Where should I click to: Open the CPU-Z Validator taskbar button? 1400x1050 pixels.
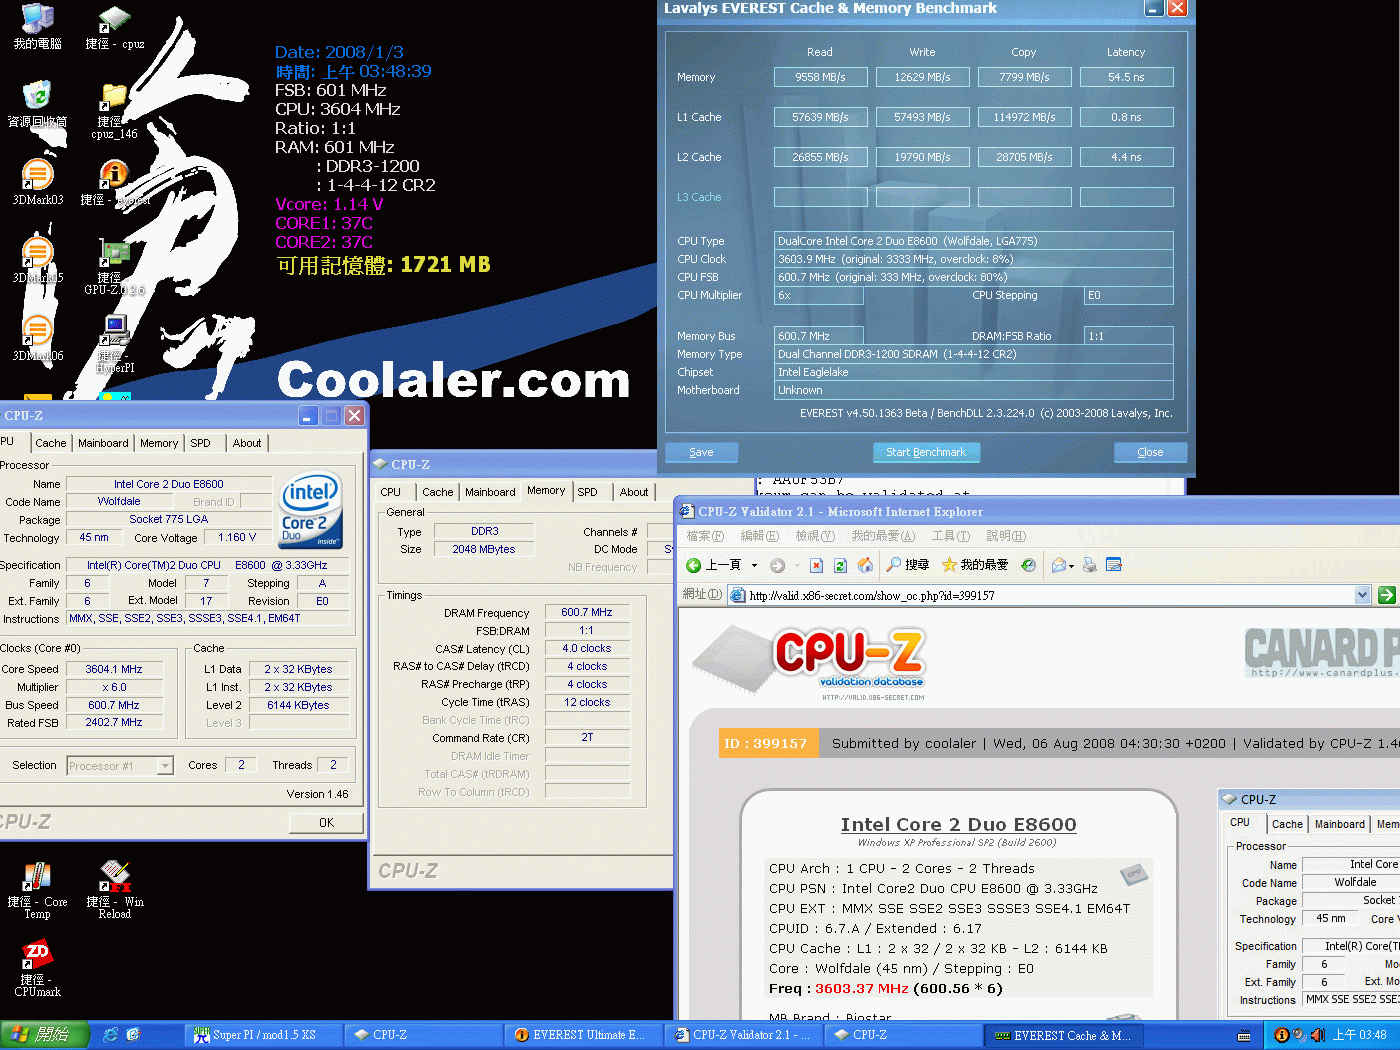743,1035
